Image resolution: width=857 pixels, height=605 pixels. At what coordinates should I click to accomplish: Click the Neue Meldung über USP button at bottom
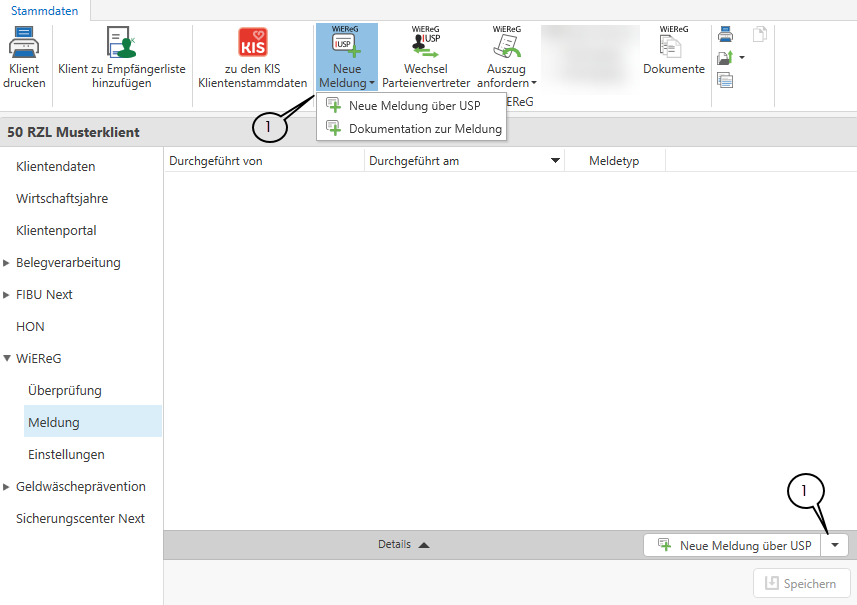(x=734, y=545)
